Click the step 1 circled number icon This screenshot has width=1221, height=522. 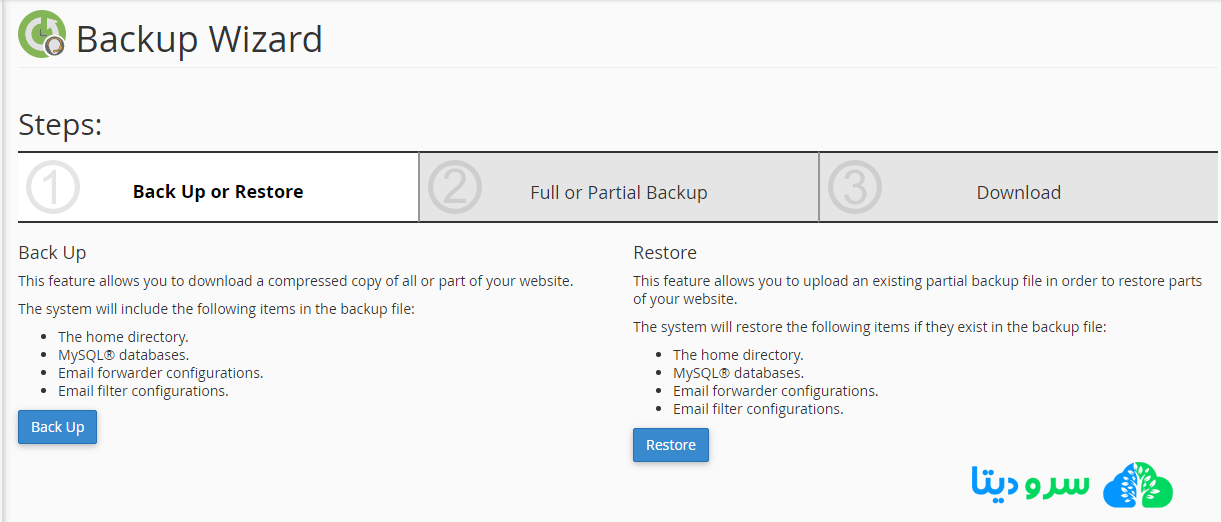pos(53,187)
